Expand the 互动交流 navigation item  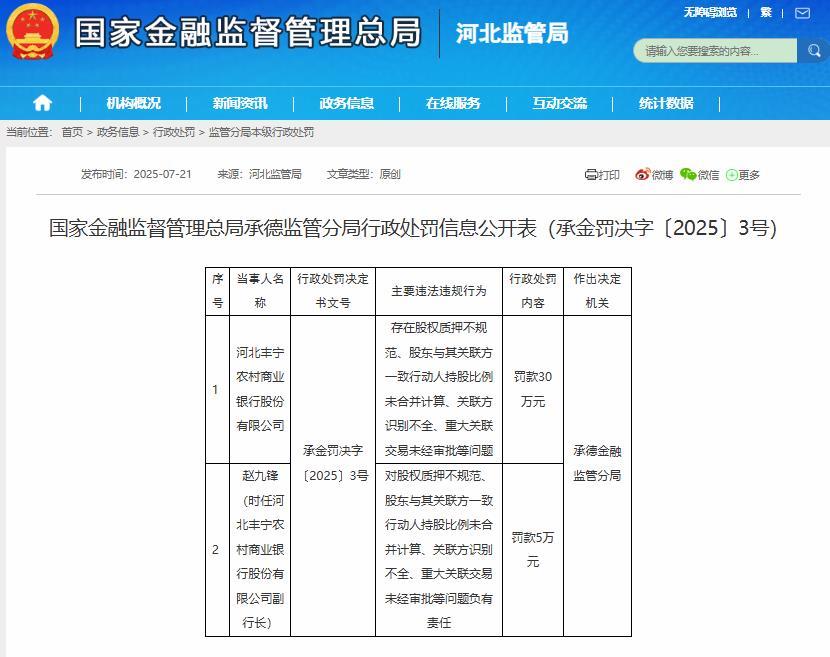click(560, 103)
